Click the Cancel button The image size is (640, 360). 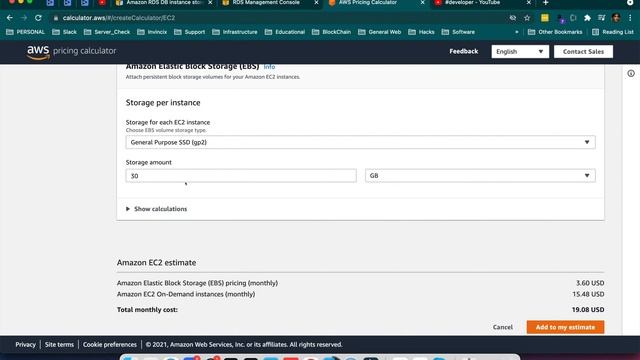click(502, 327)
